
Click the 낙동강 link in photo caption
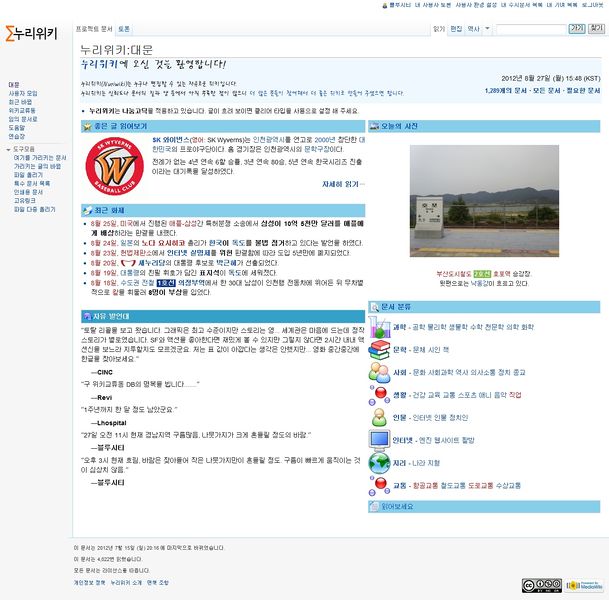[x=480, y=284]
